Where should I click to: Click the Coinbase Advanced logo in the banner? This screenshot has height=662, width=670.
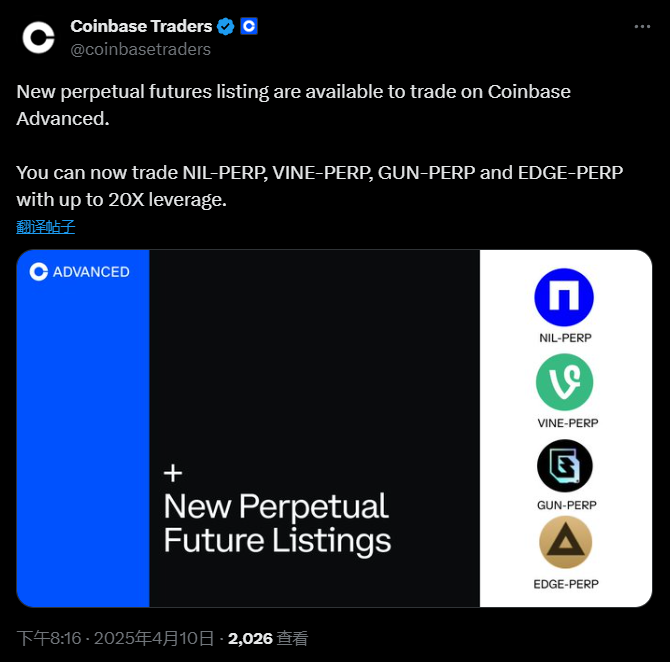coord(80,271)
